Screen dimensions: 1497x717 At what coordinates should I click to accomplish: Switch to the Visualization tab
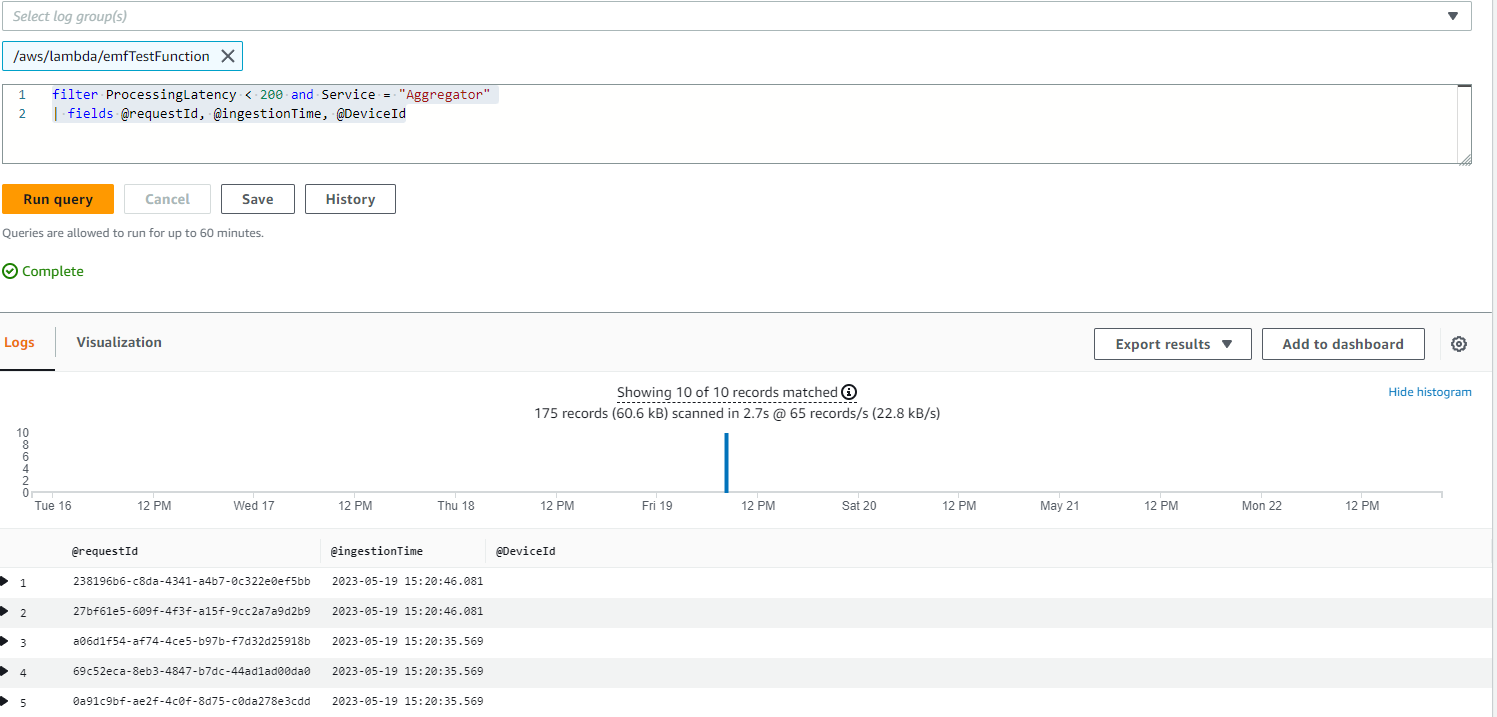[x=119, y=342]
